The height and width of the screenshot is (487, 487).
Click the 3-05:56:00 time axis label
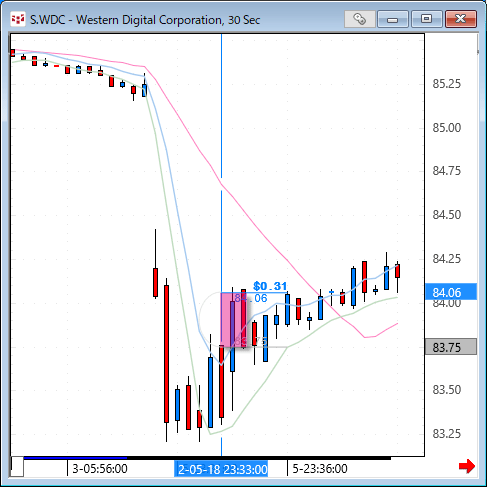point(100,468)
